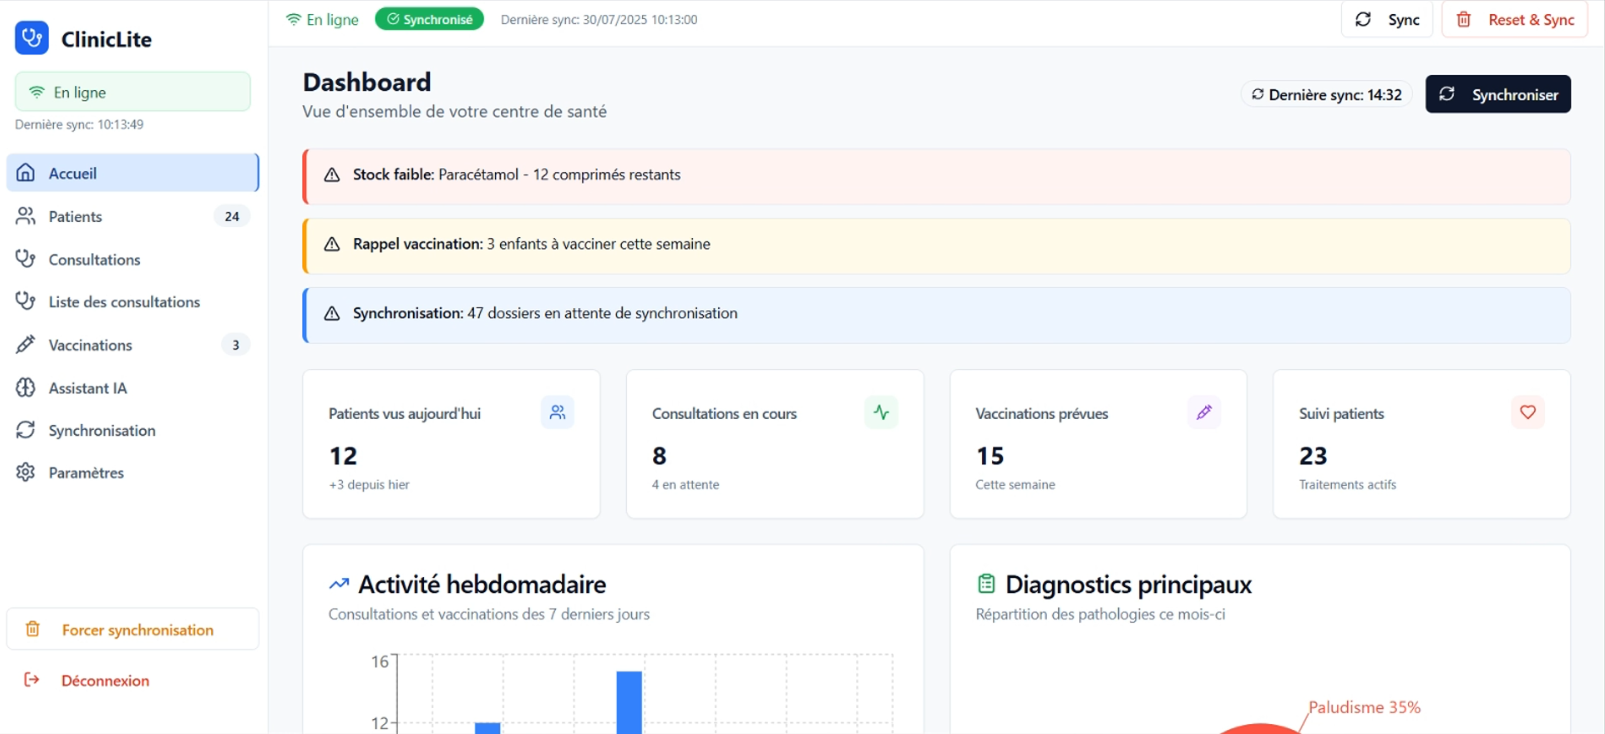
Task: Click the '4 en attente' text
Action: pos(686,484)
